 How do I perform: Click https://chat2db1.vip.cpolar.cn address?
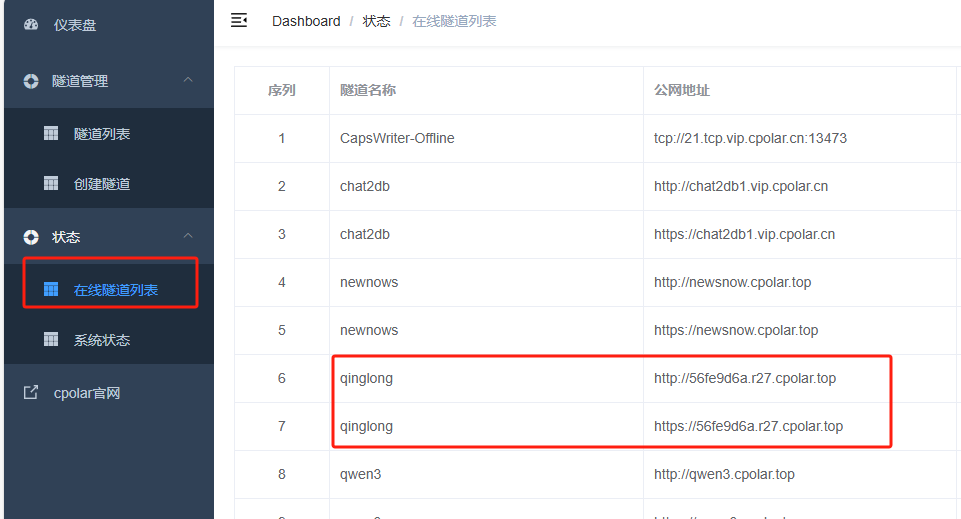pyautogui.click(x=744, y=235)
